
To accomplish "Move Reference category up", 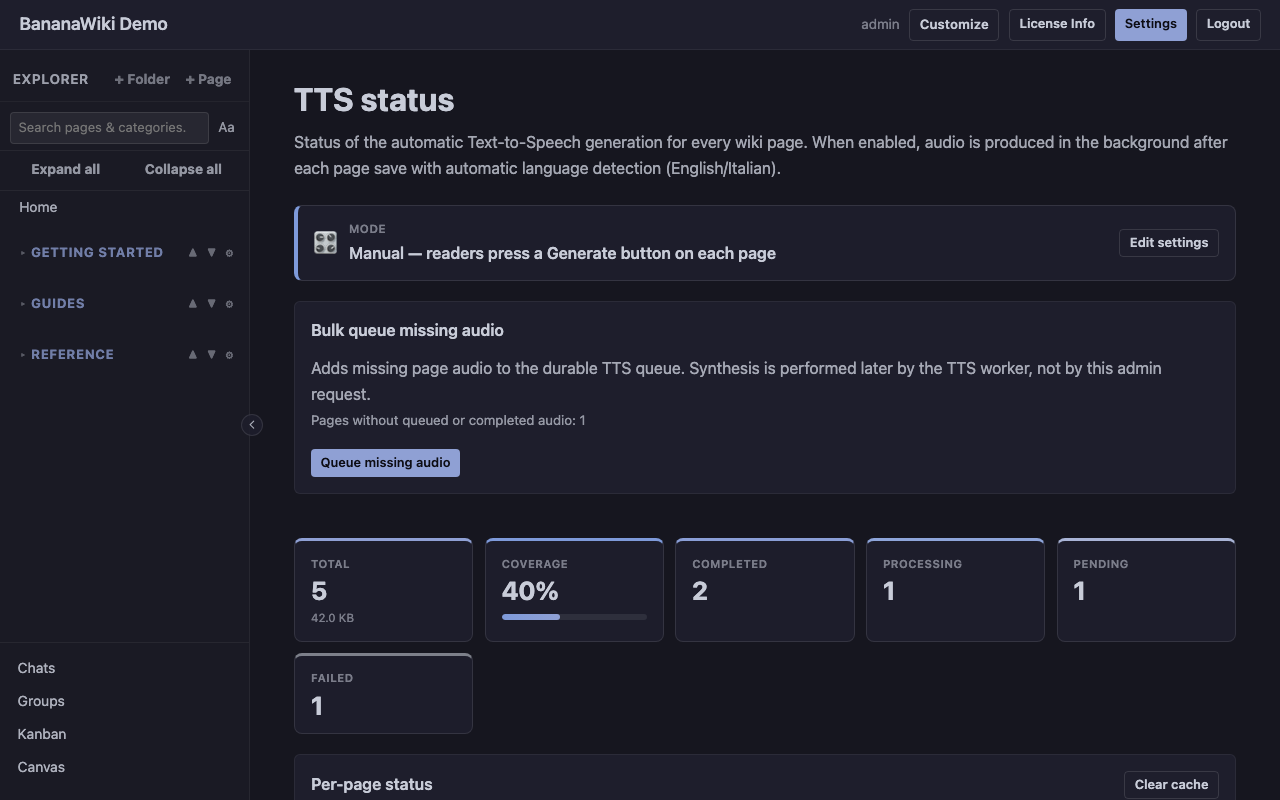I will pyautogui.click(x=193, y=355).
